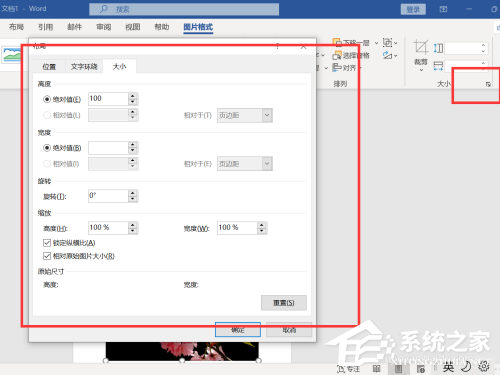Select height absolute value (绝对值E) radio
The height and width of the screenshot is (375, 500).
47,99
